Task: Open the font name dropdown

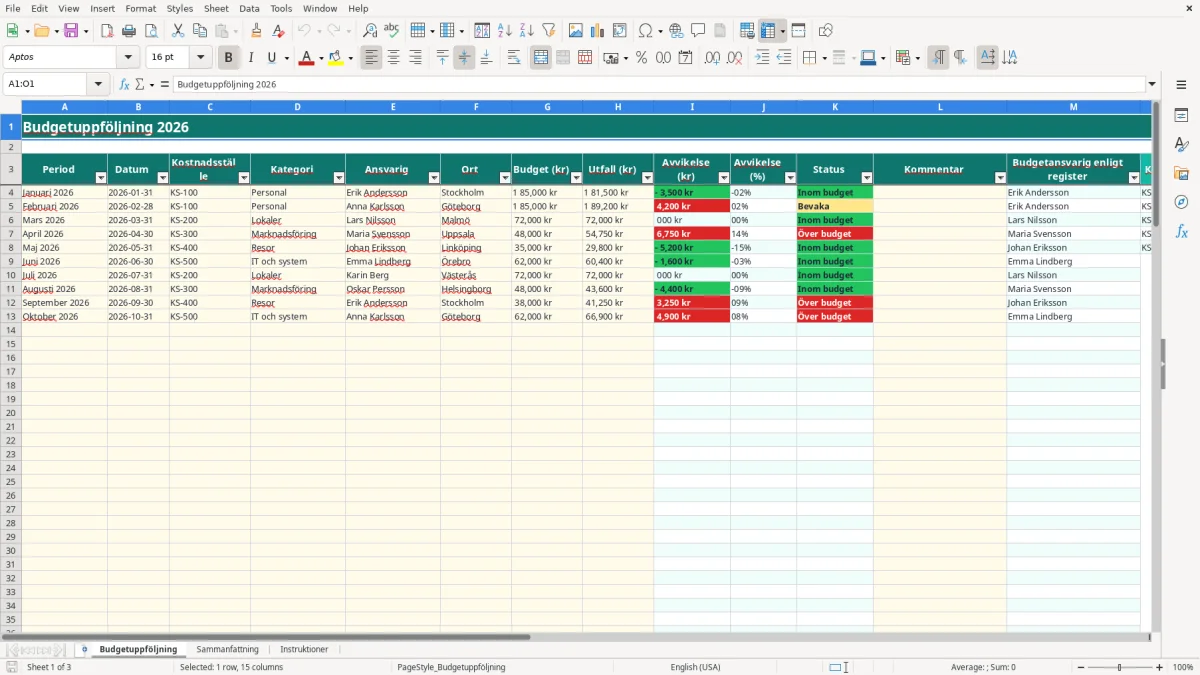Action: (128, 58)
